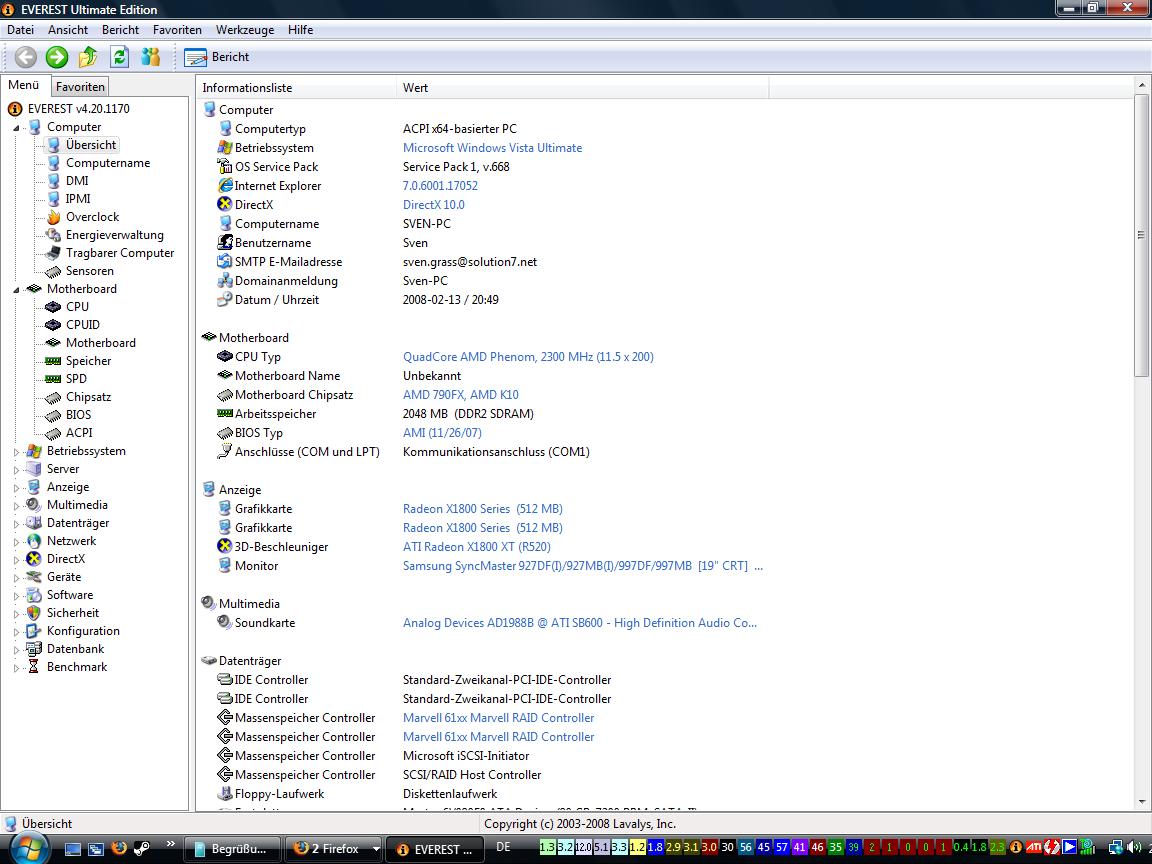Screen dimensions: 1152x864
Task: Click the Software tree icon
Action: (x=34, y=595)
